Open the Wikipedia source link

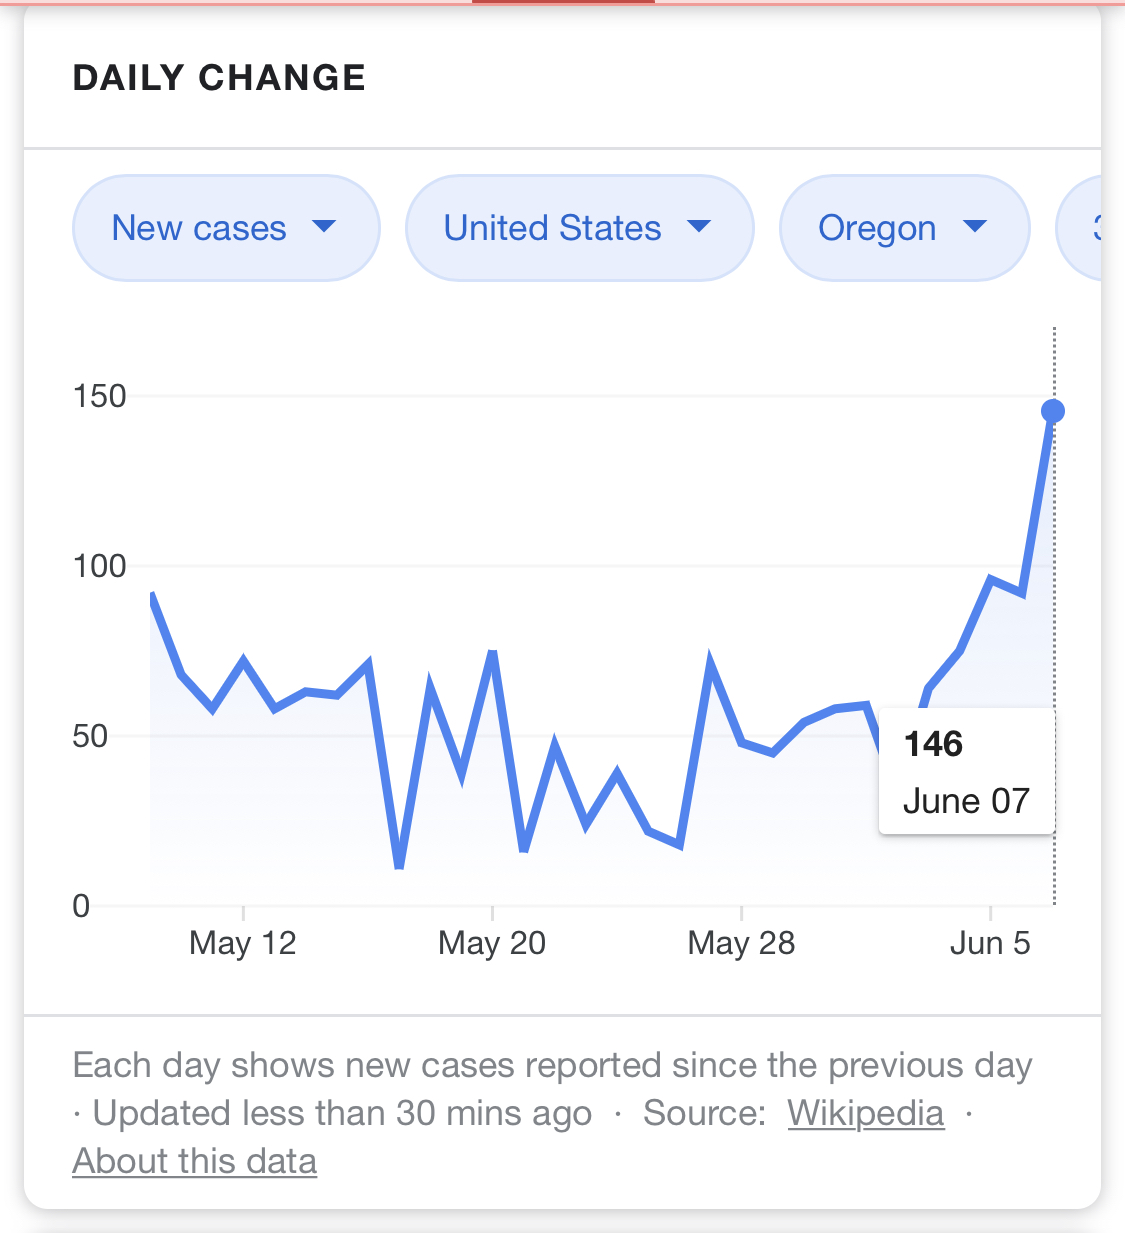coord(865,1113)
